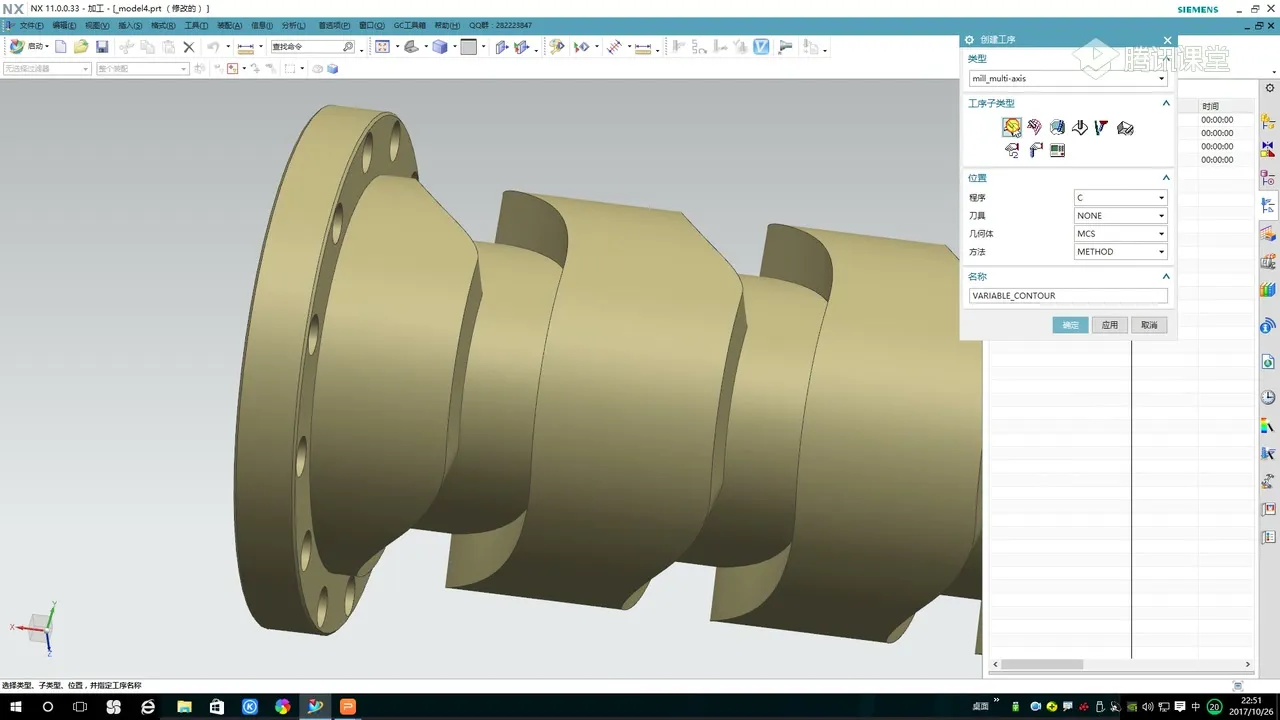
Task: Pick the last icon in second subtype row
Action: [x=1057, y=150]
